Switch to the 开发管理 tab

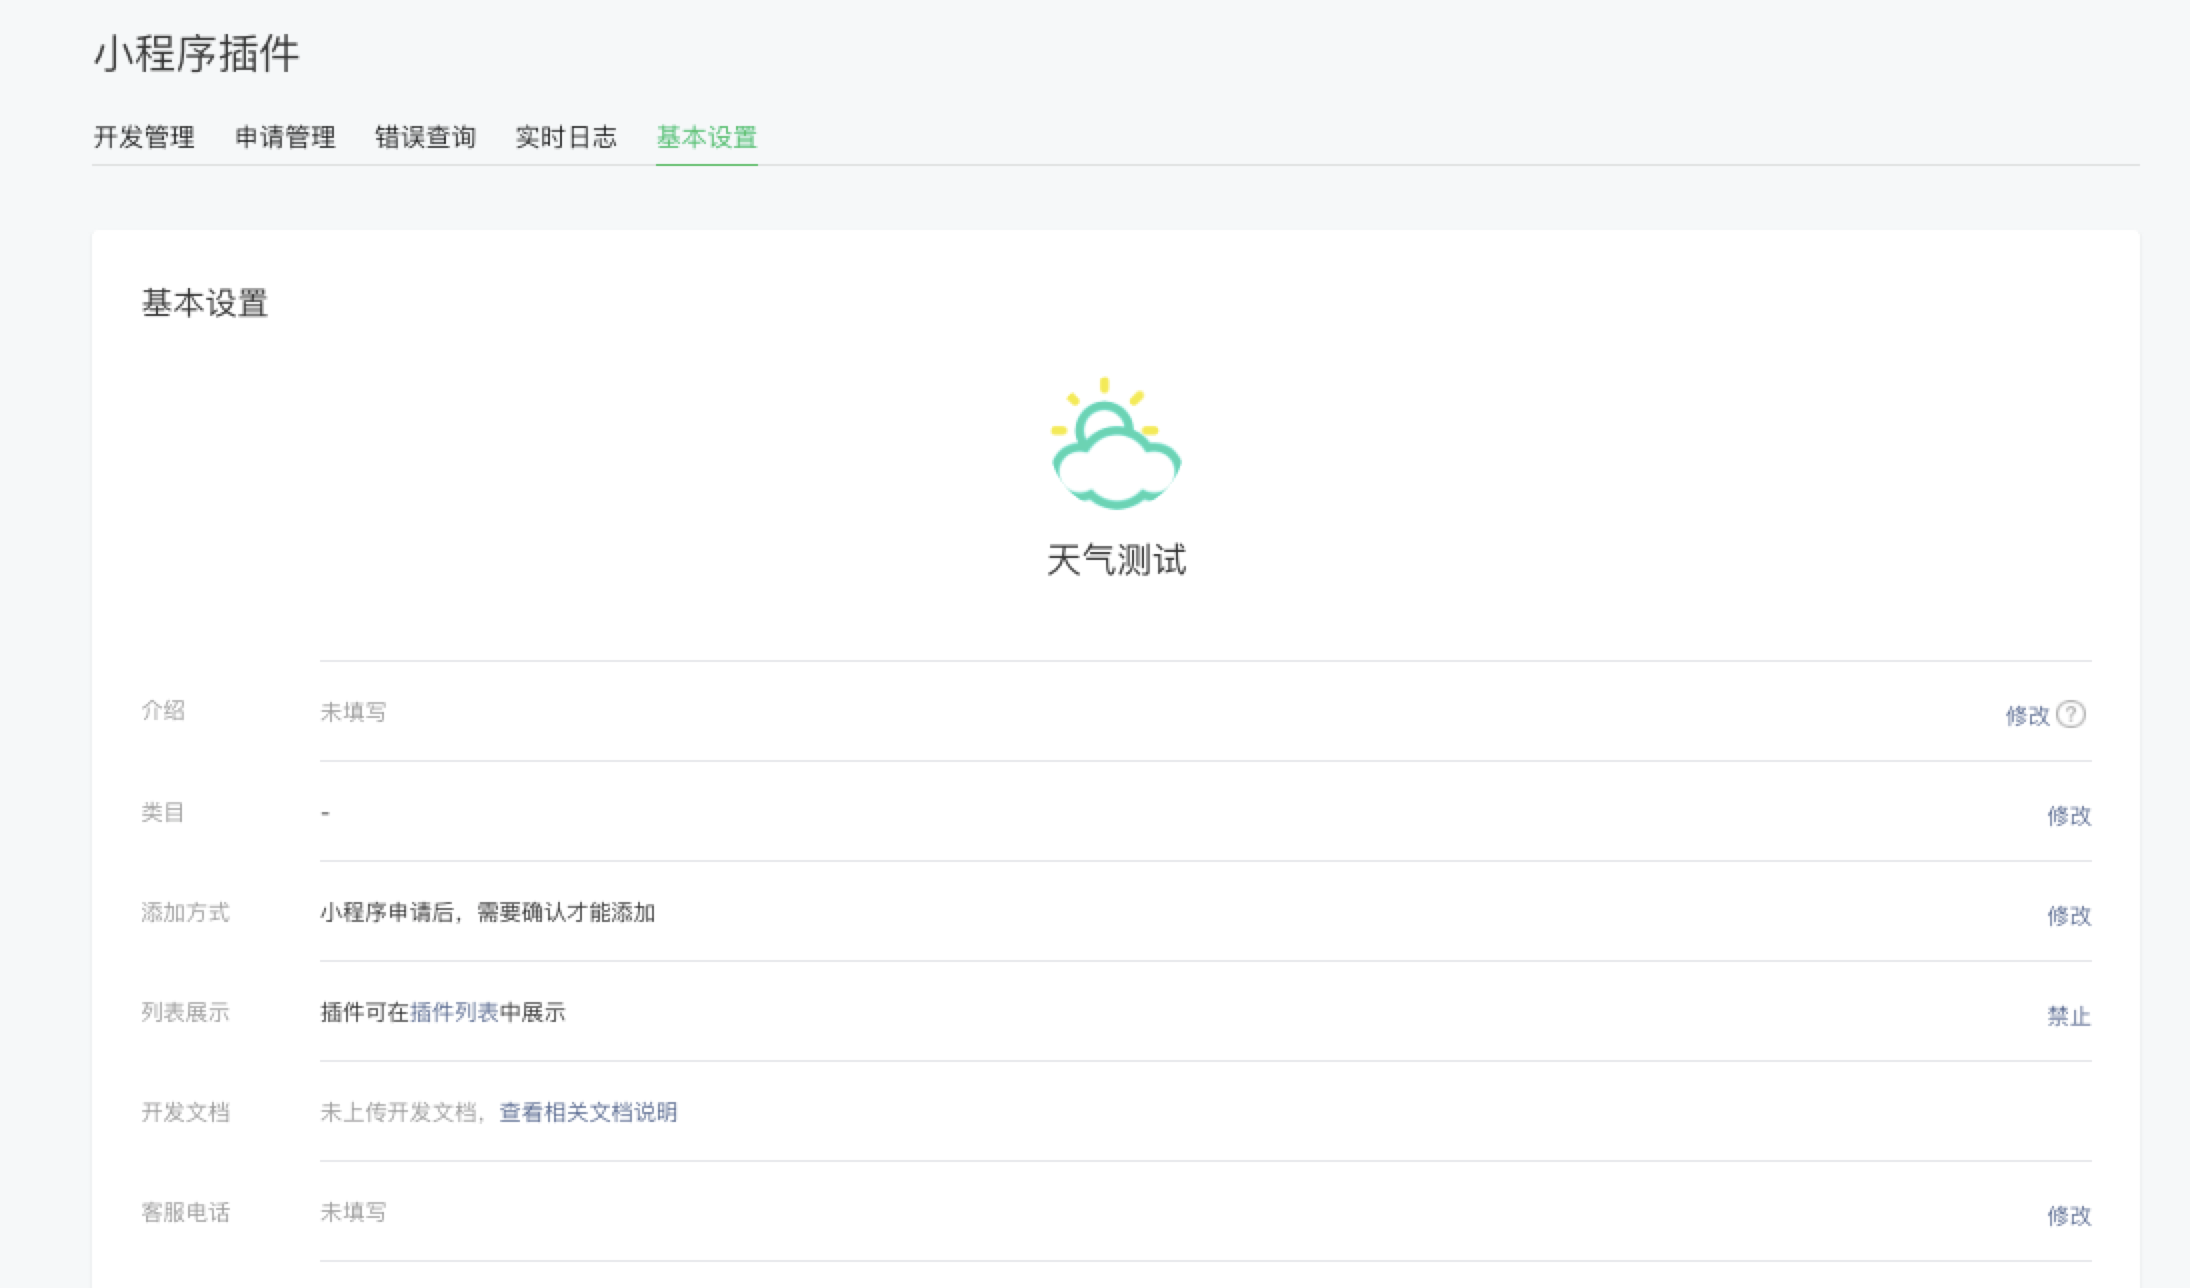pyautogui.click(x=146, y=136)
